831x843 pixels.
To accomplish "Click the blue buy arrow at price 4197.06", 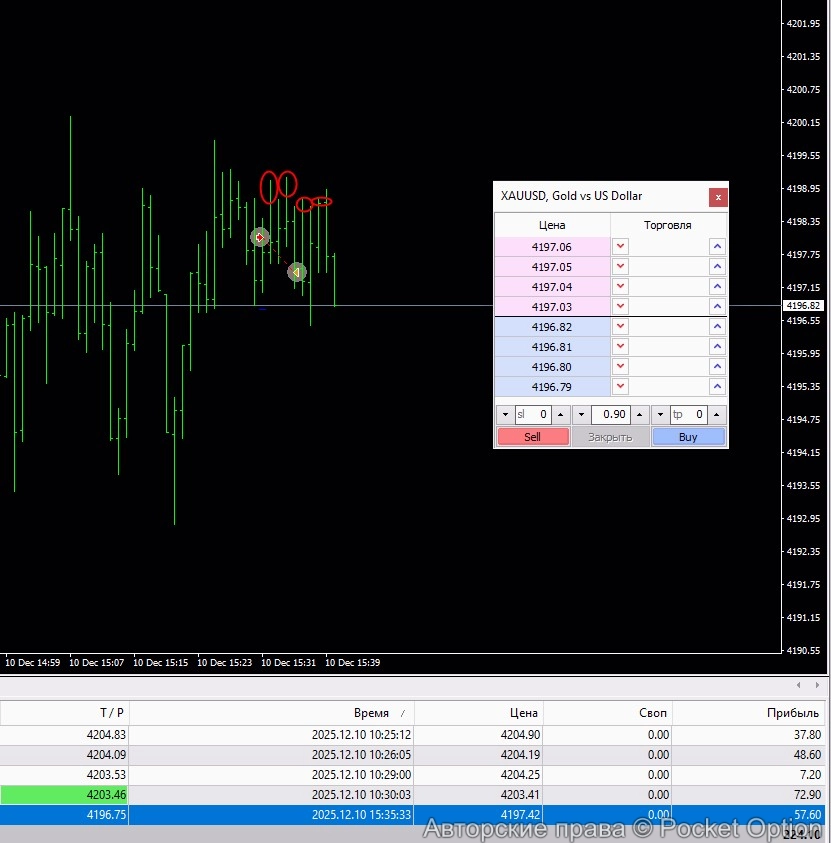I will click(x=717, y=246).
